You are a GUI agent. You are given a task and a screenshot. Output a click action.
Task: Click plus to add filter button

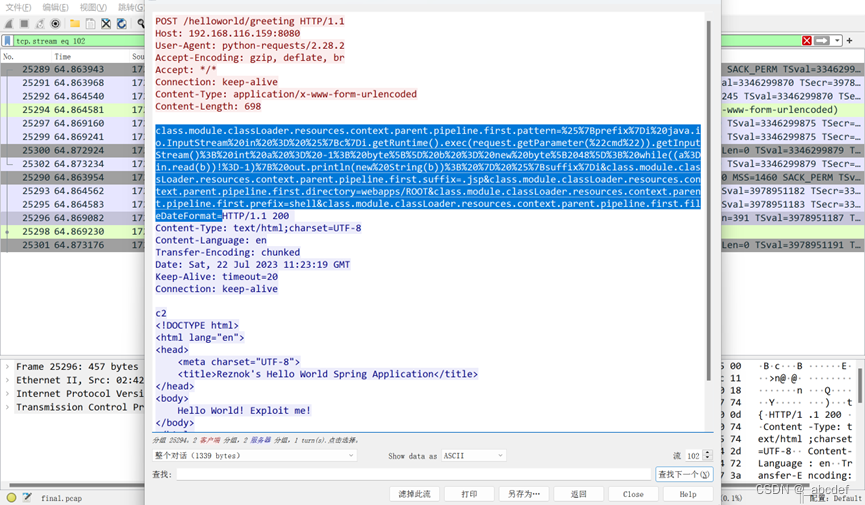pos(850,40)
